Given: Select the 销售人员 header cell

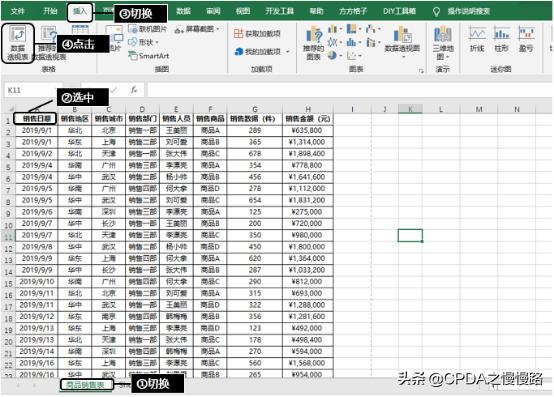Looking at the screenshot, I should pyautogui.click(x=176, y=119).
